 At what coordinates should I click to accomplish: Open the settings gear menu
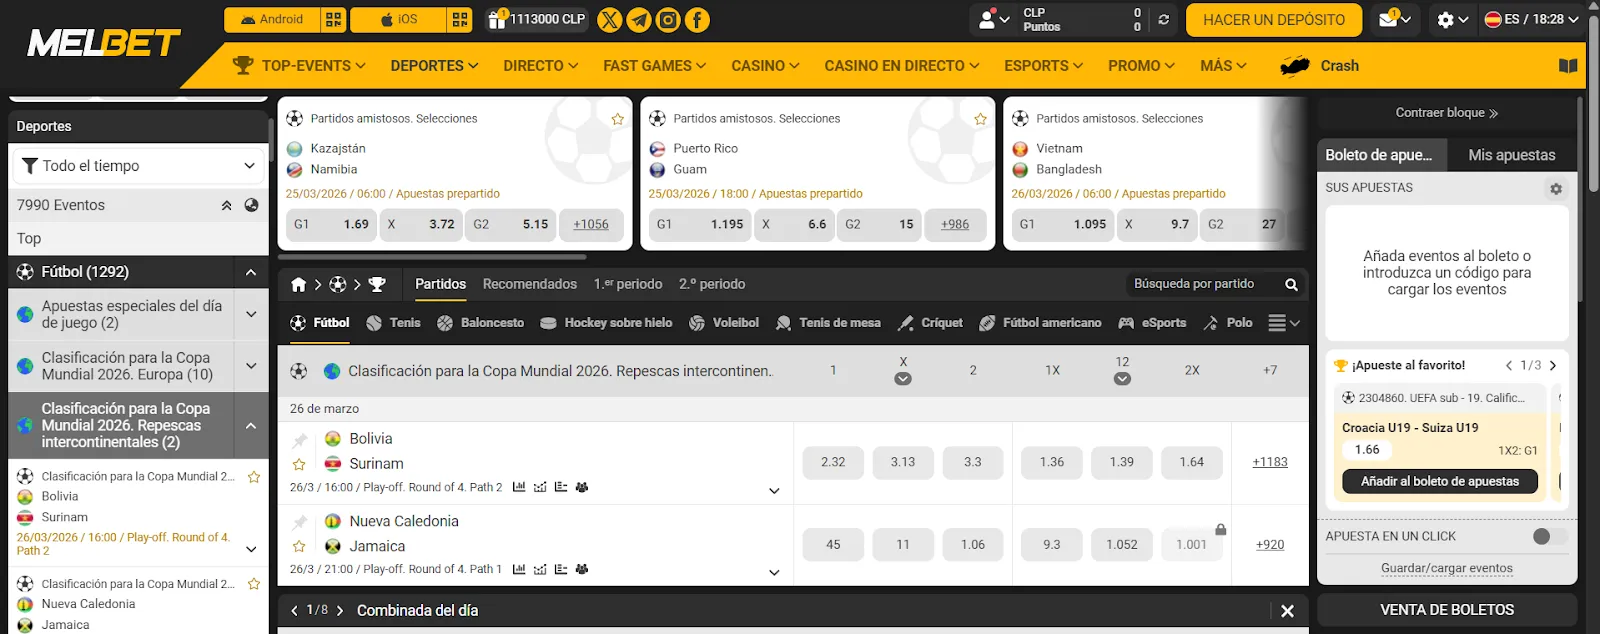tap(1452, 19)
